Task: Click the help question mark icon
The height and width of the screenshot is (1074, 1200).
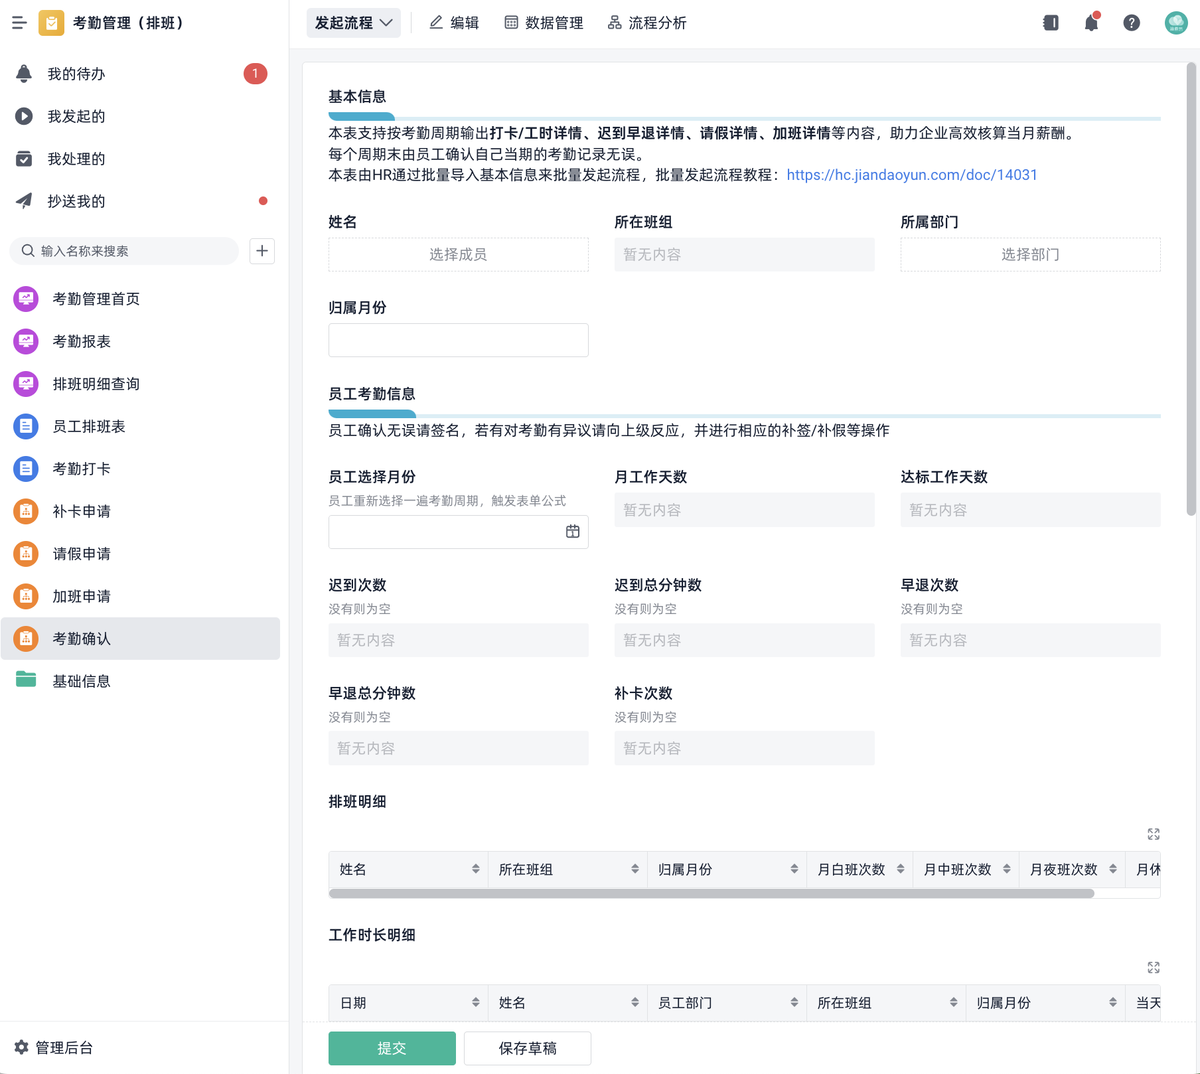Action: tap(1131, 22)
